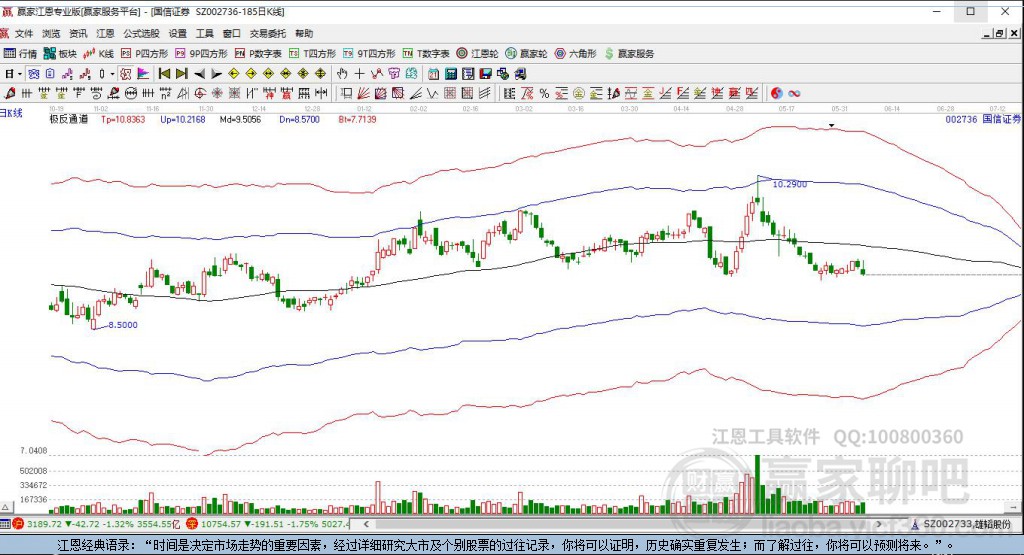Open the 六角形 hexagon tool

coord(575,54)
